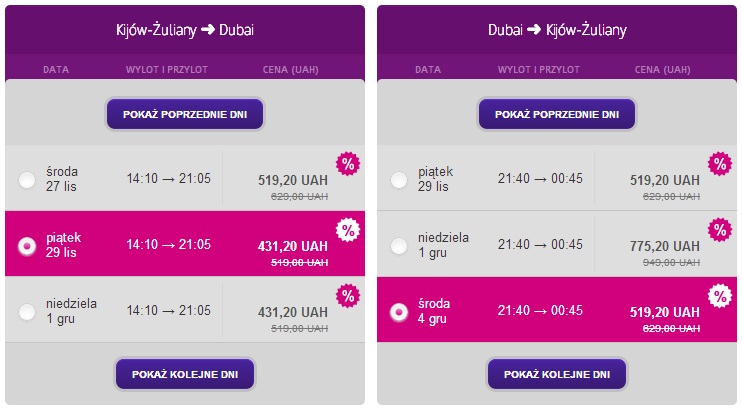Select piątek 29 lis return flight radio

(x=399, y=180)
